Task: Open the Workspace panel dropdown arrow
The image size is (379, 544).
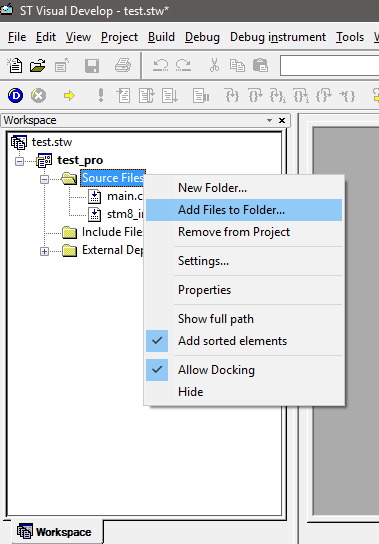Action: [x=269, y=120]
